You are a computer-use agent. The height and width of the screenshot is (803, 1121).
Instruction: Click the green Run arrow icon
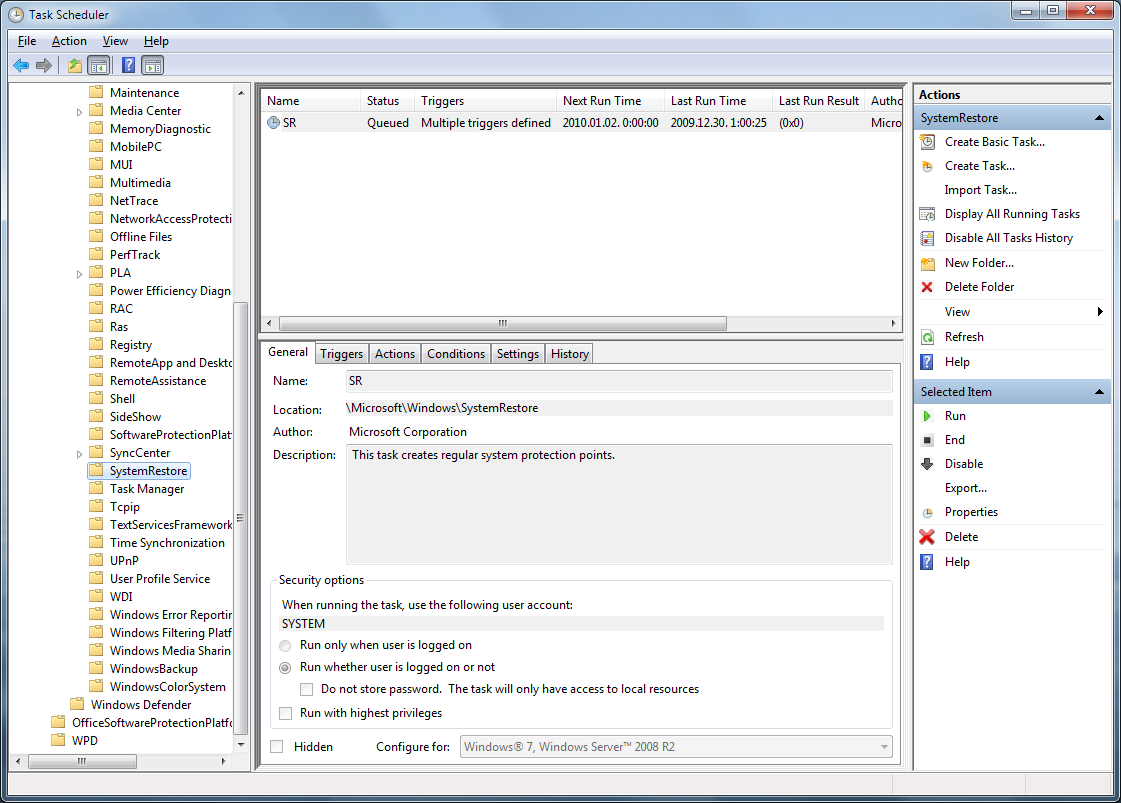tap(927, 416)
